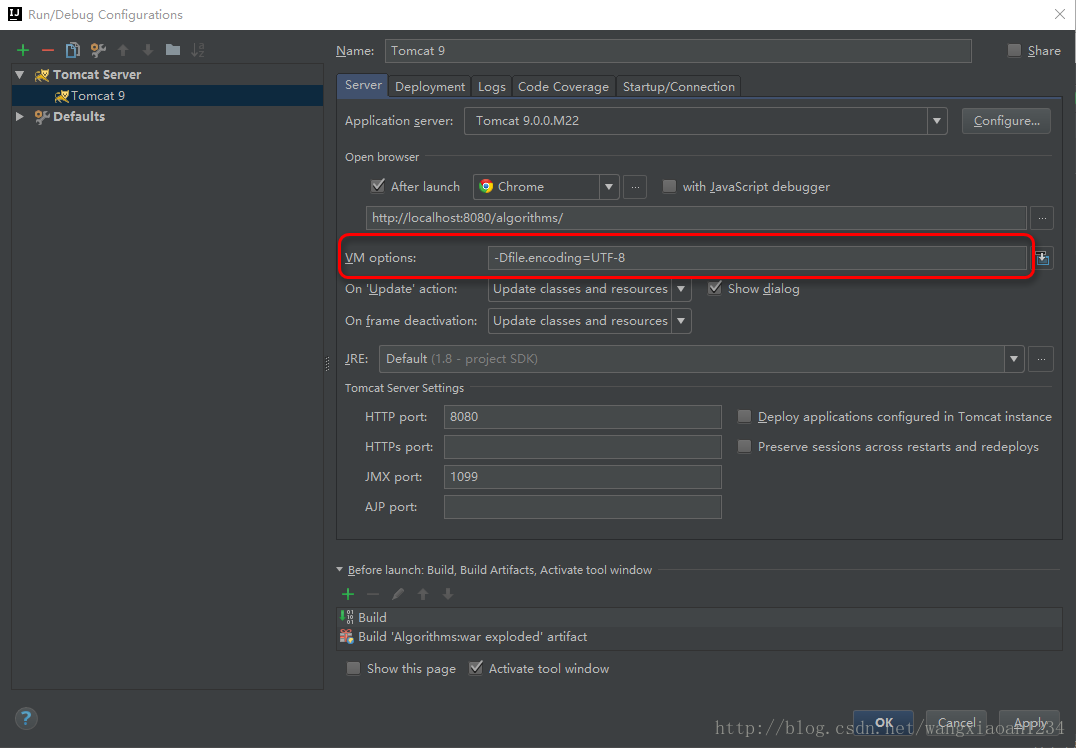
Task: Click the HTTPs port field
Action: click(583, 447)
